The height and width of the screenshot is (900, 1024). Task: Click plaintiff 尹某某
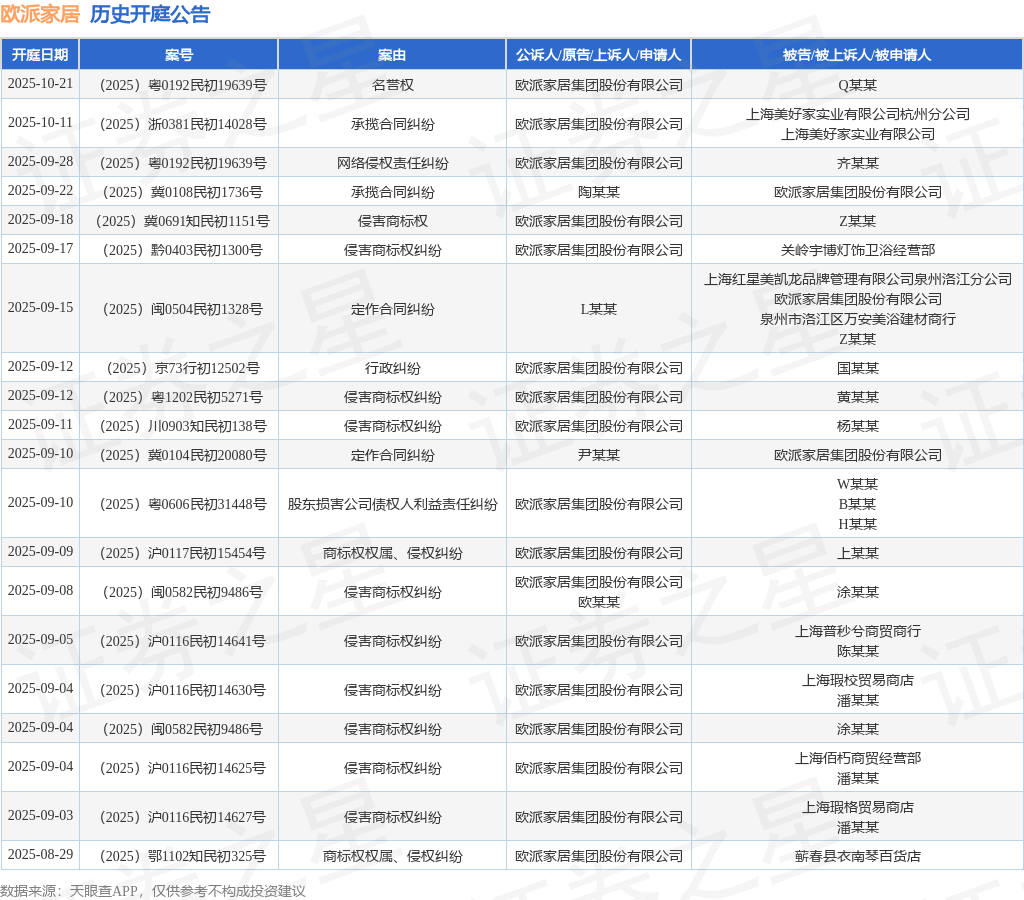pyautogui.click(x=598, y=455)
